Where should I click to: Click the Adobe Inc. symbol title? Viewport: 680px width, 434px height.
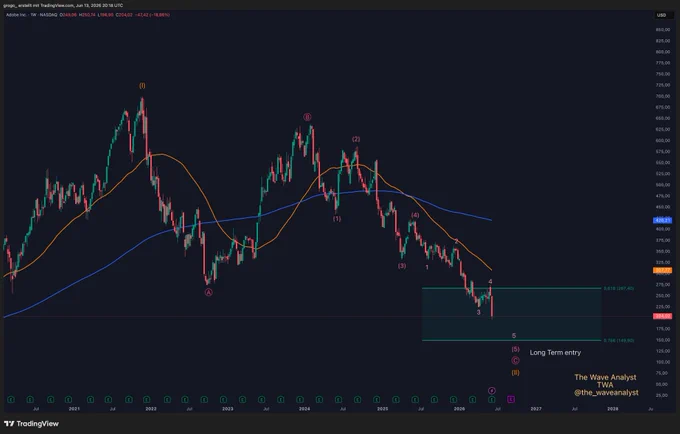tap(16, 15)
